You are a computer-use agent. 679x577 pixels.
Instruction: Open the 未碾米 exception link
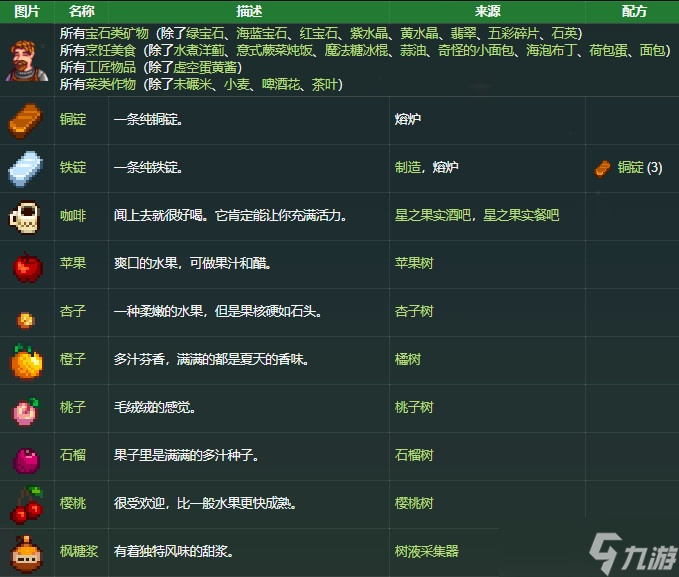pyautogui.click(x=192, y=84)
